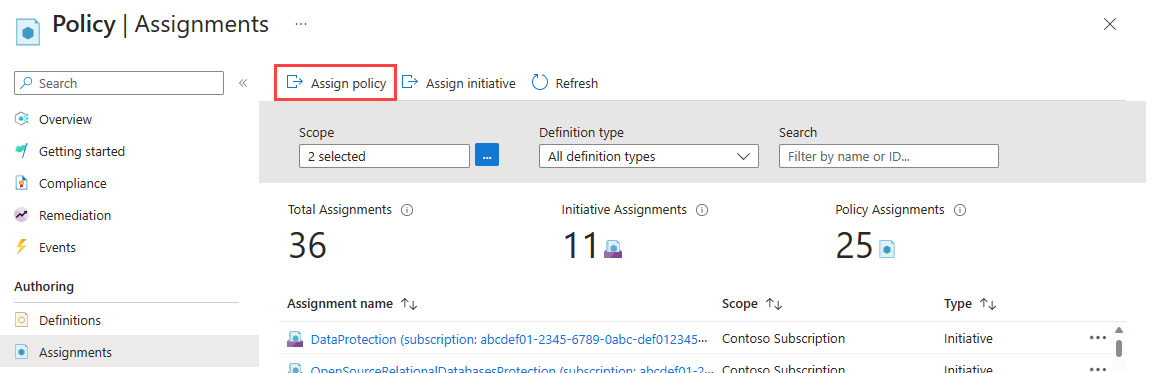Open the ellipsis menu beside Policy Assignments title

[x=301, y=24]
